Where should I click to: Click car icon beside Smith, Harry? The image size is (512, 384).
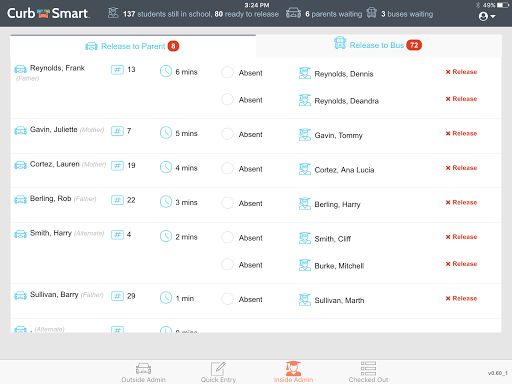[20, 234]
